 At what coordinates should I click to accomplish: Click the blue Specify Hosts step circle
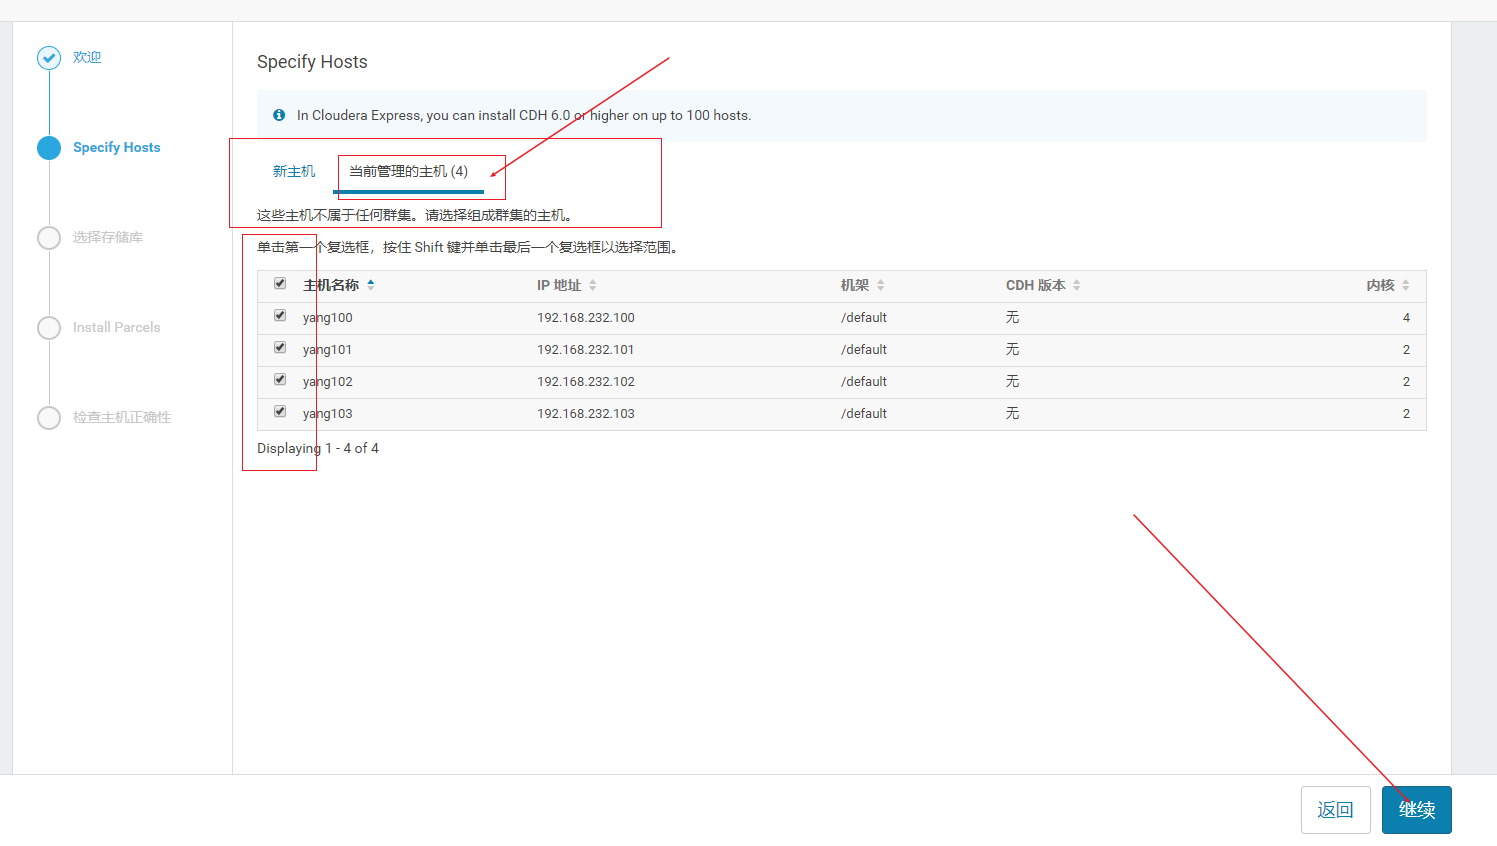coord(49,147)
